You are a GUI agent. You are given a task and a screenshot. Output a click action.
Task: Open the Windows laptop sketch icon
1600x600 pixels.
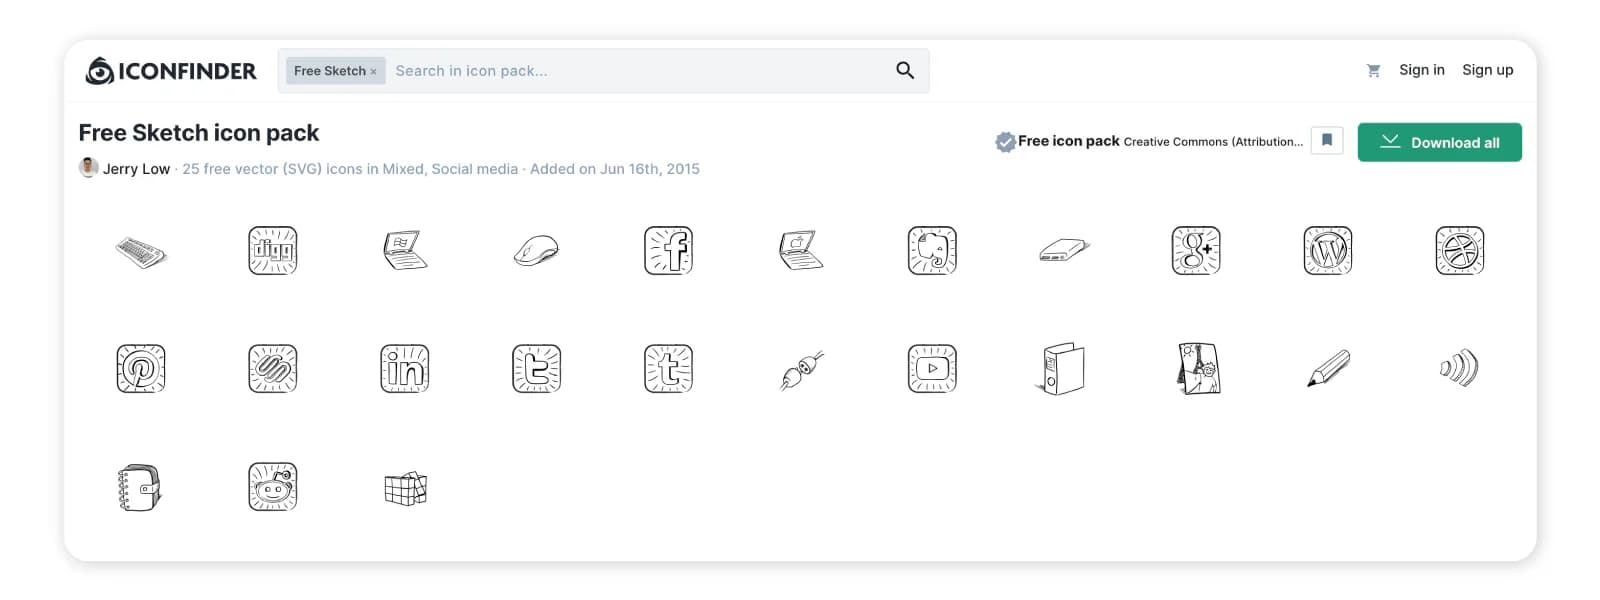405,250
